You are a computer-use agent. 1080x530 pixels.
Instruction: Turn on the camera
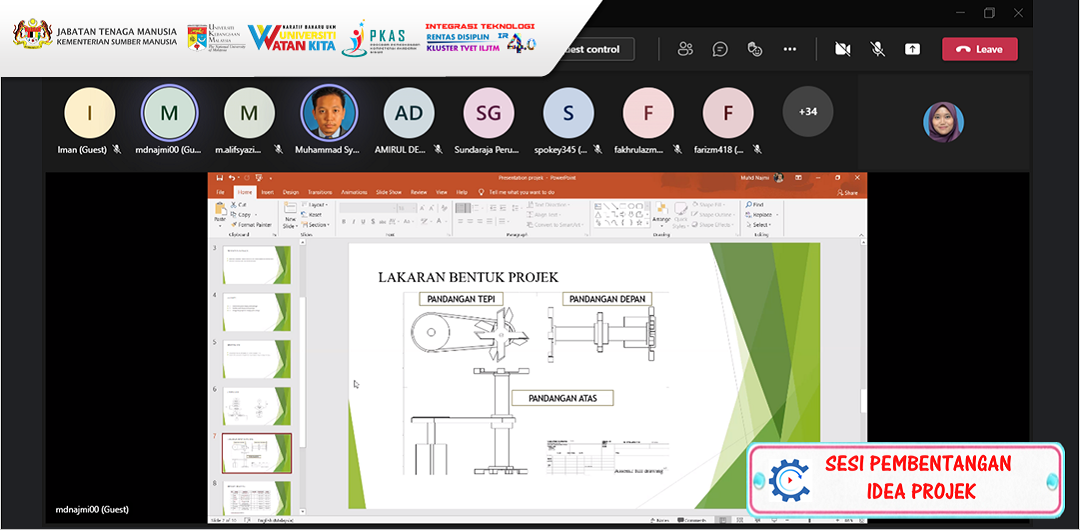click(842, 49)
